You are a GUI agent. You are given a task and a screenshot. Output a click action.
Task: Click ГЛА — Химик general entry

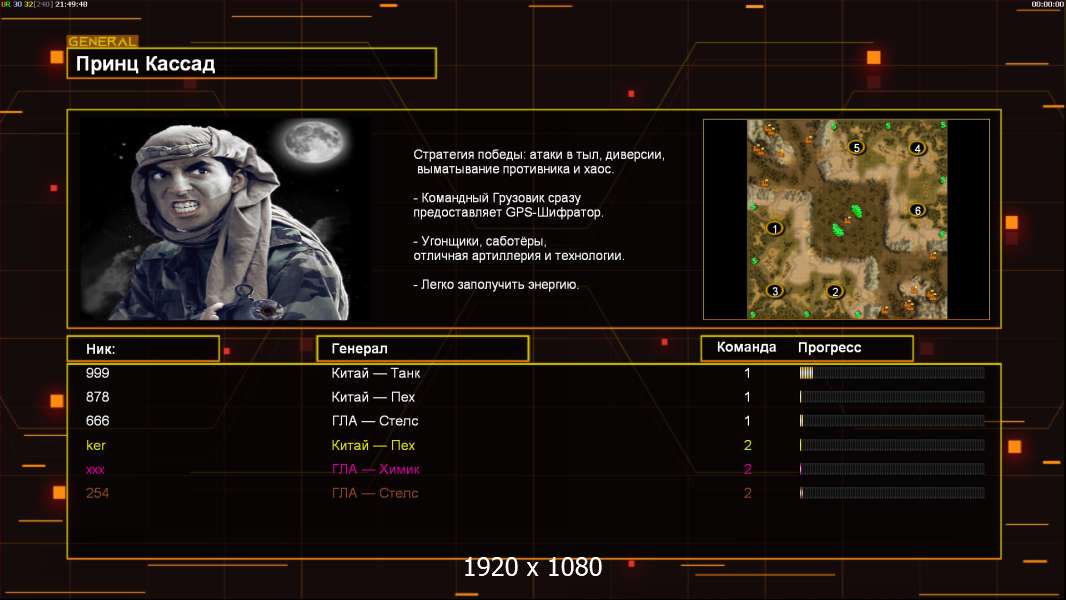[375, 469]
